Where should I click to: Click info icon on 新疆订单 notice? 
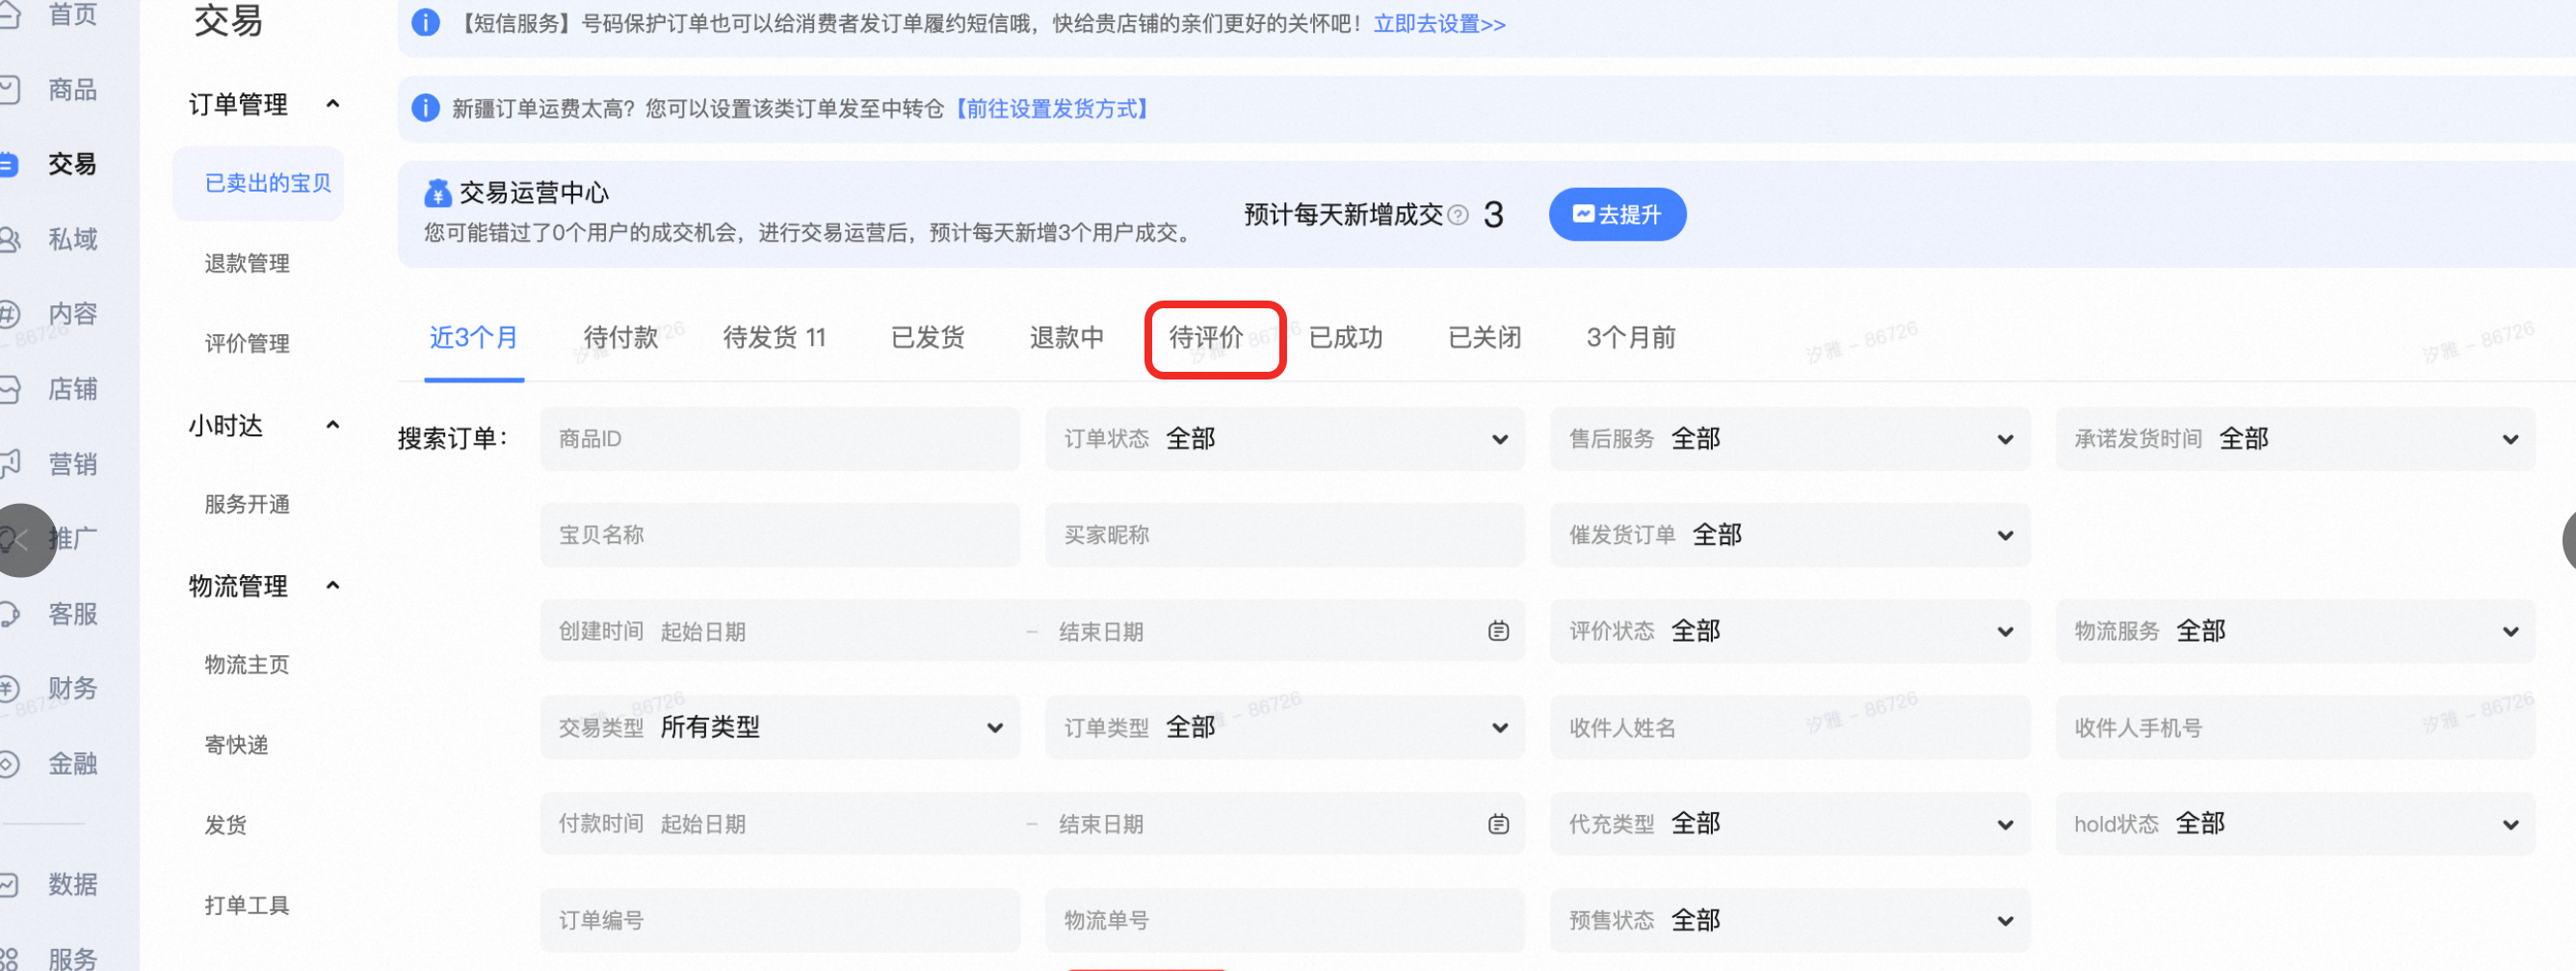tap(426, 108)
